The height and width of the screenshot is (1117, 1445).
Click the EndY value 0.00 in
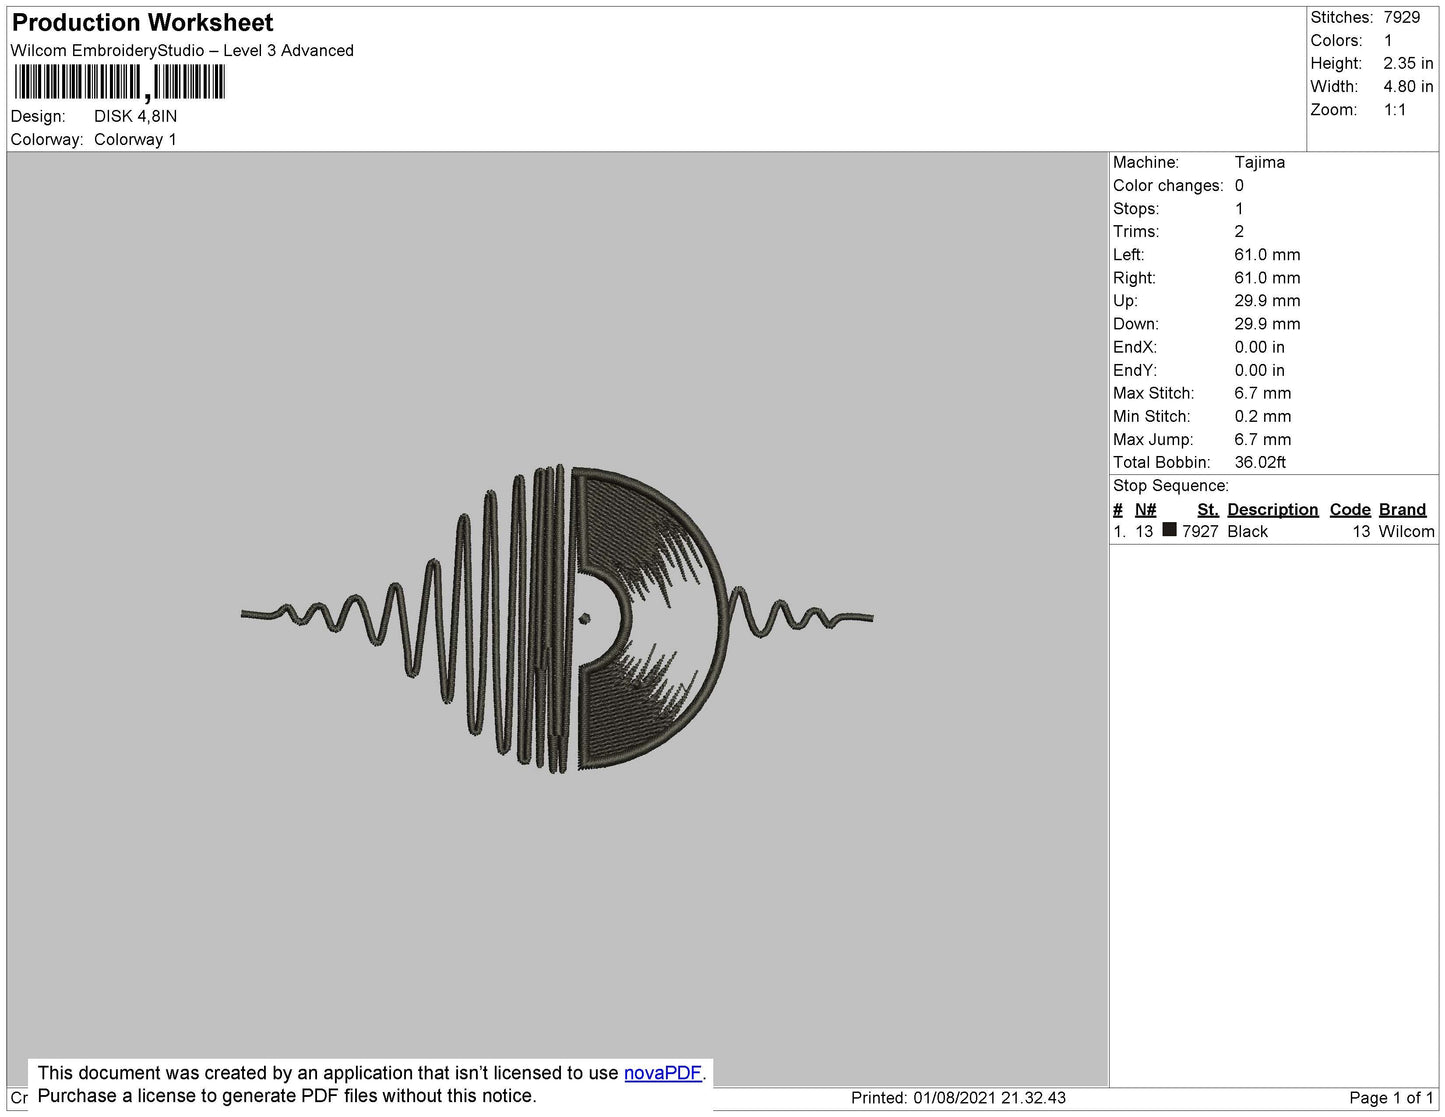[x=1260, y=369]
